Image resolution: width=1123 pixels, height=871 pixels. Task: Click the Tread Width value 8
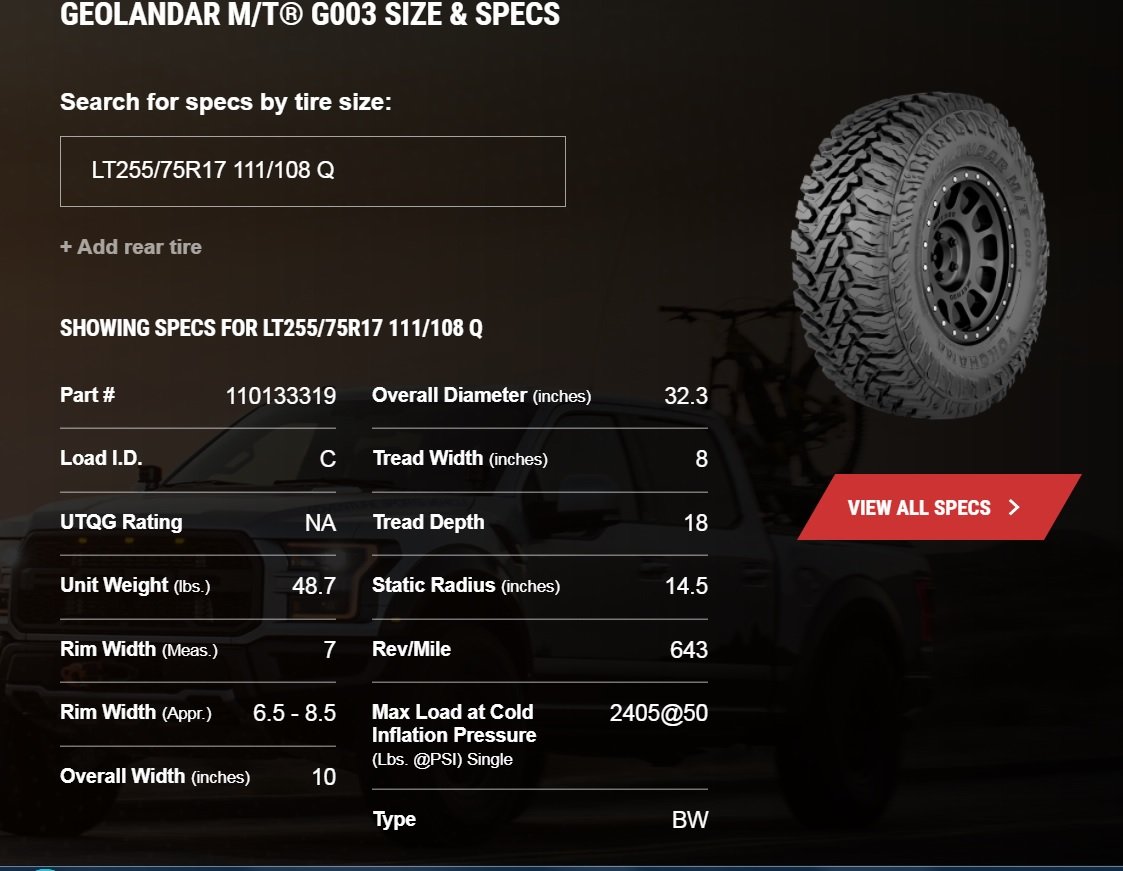coord(701,459)
